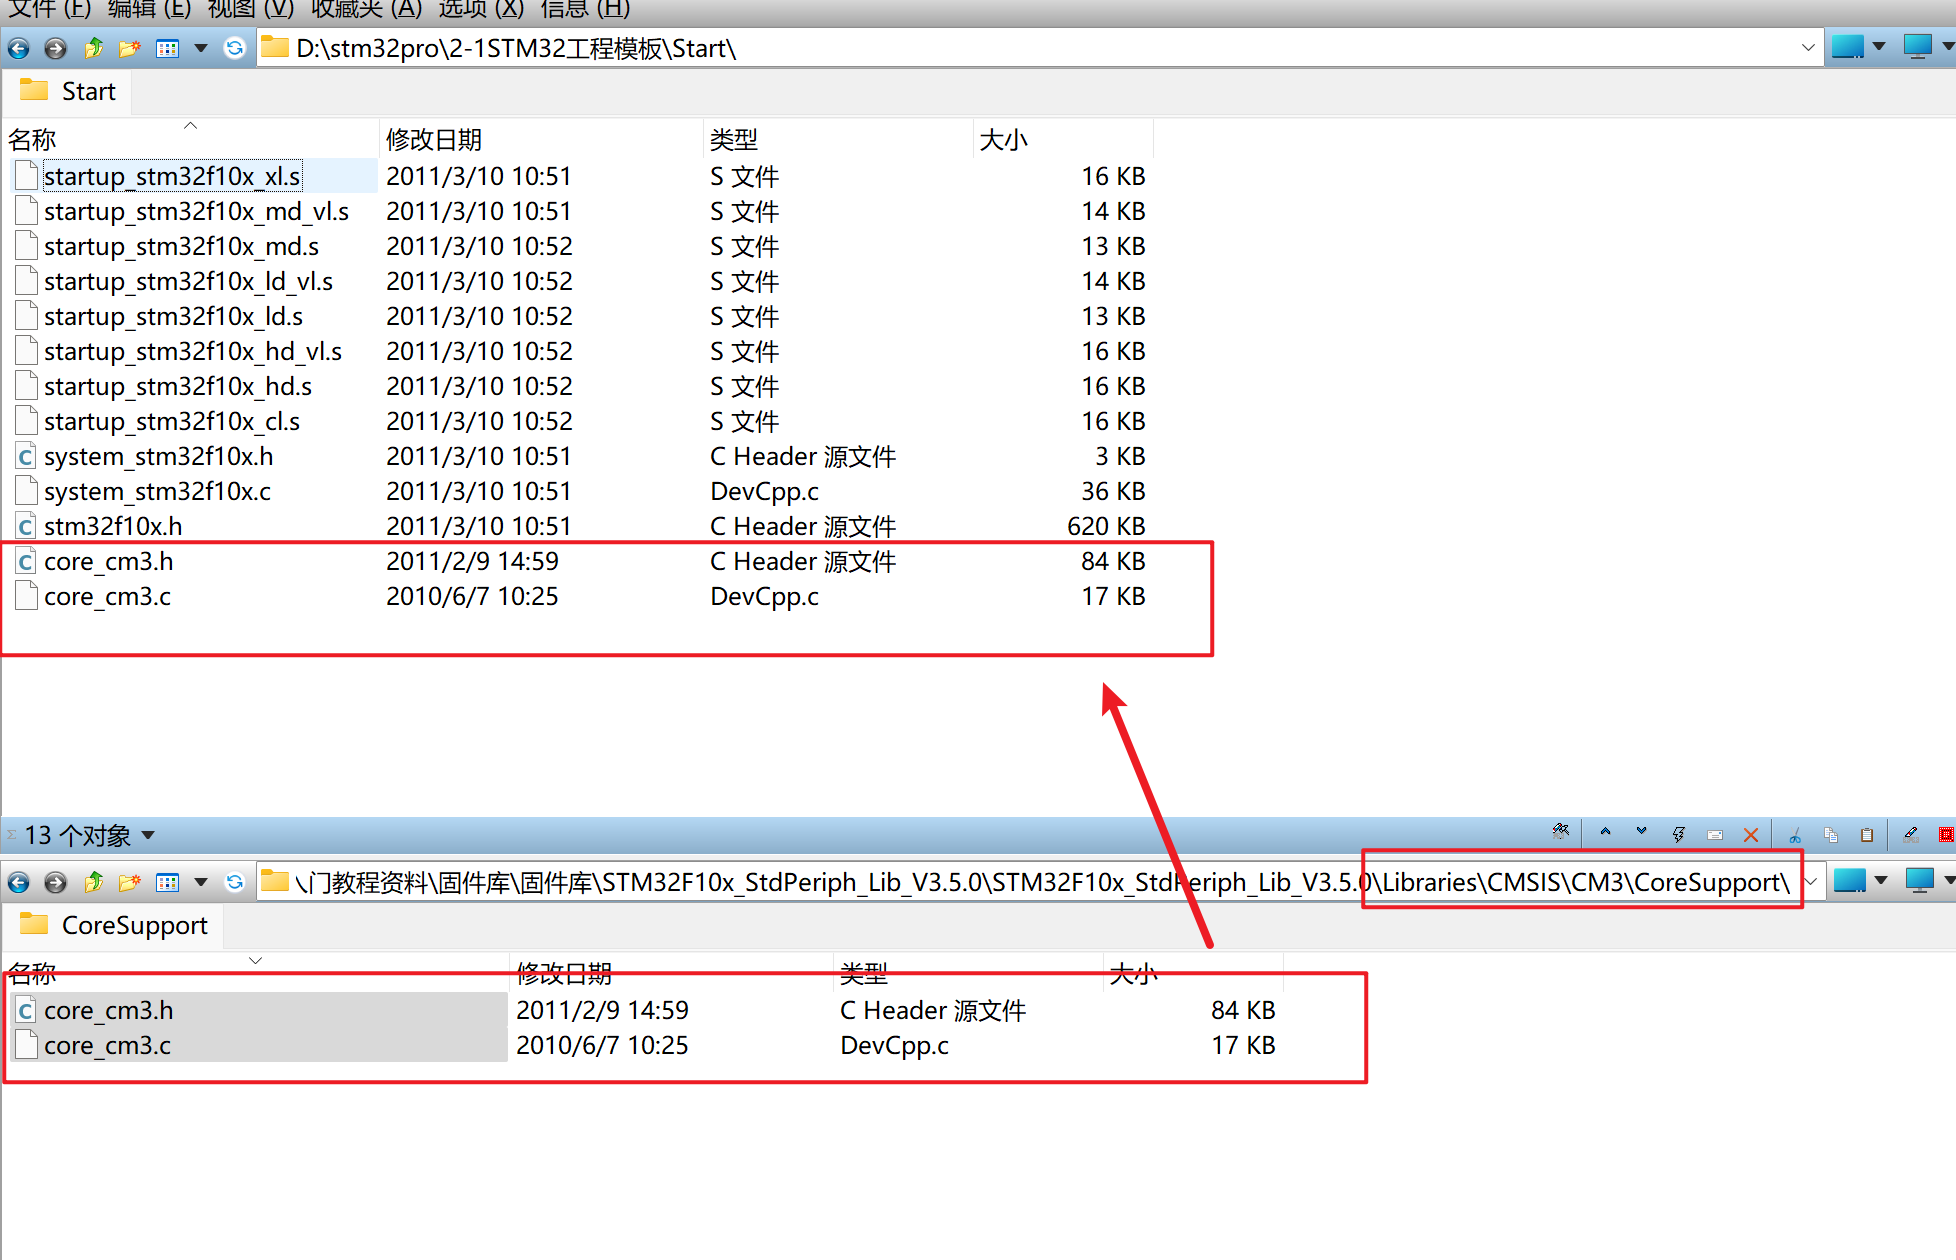Click the monitor icon in top pane

[1918, 47]
